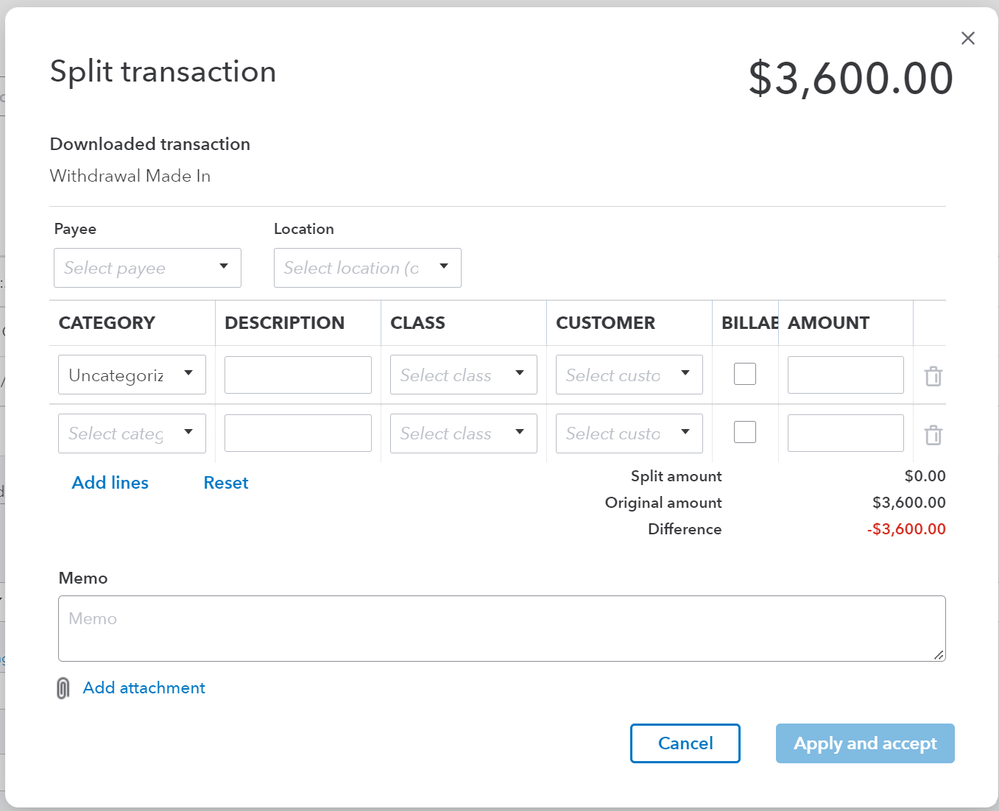The width and height of the screenshot is (999, 811).
Task: Click Add lines link
Action: (x=110, y=483)
